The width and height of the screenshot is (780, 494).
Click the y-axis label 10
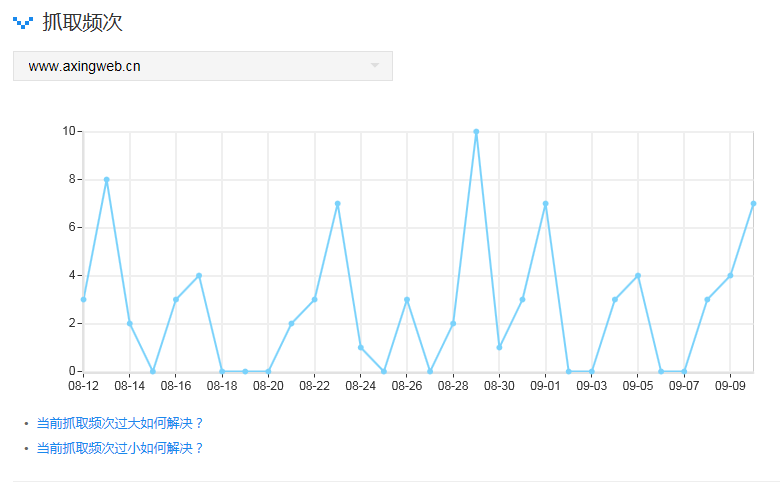(x=69, y=131)
